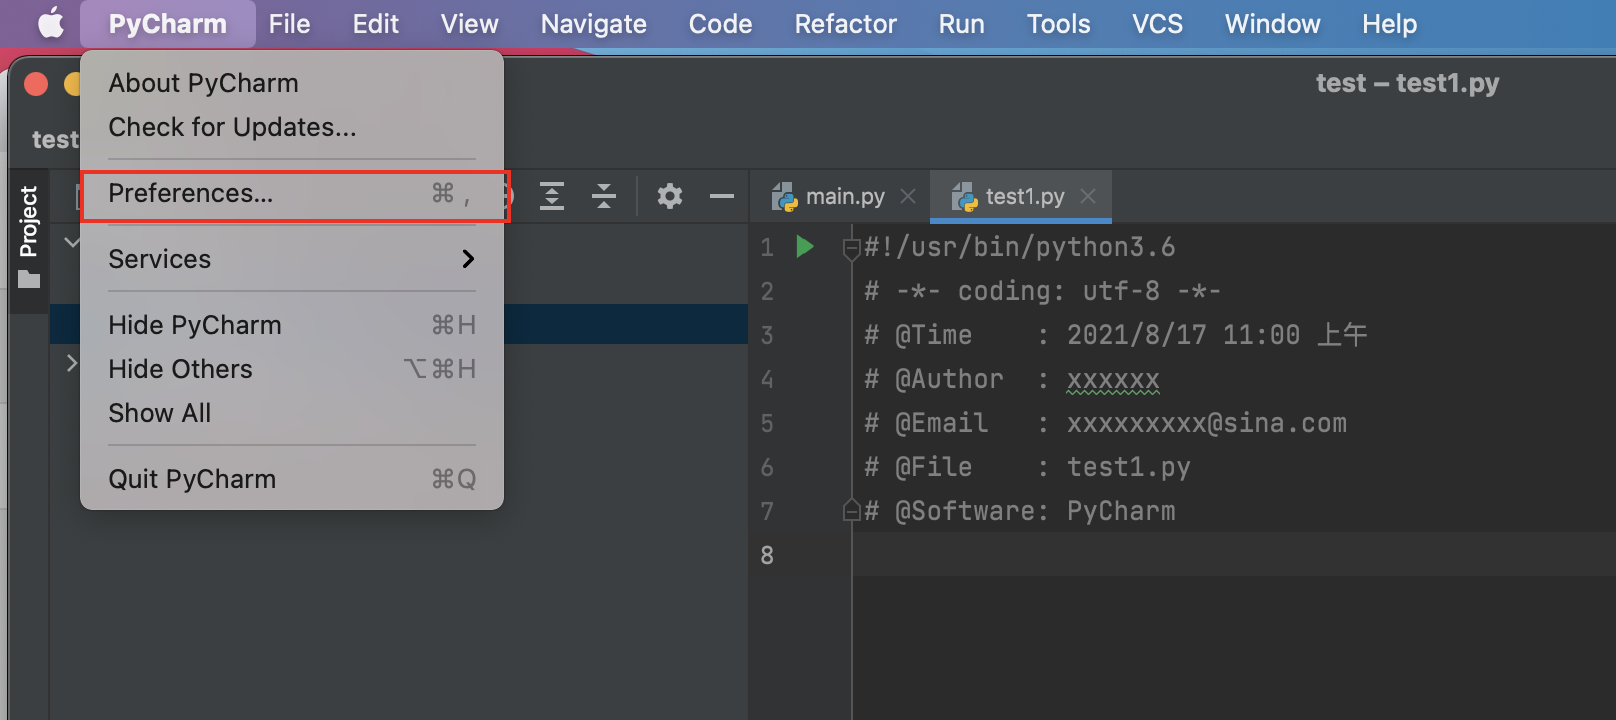
Task: Open the Refactor menu
Action: click(x=845, y=24)
